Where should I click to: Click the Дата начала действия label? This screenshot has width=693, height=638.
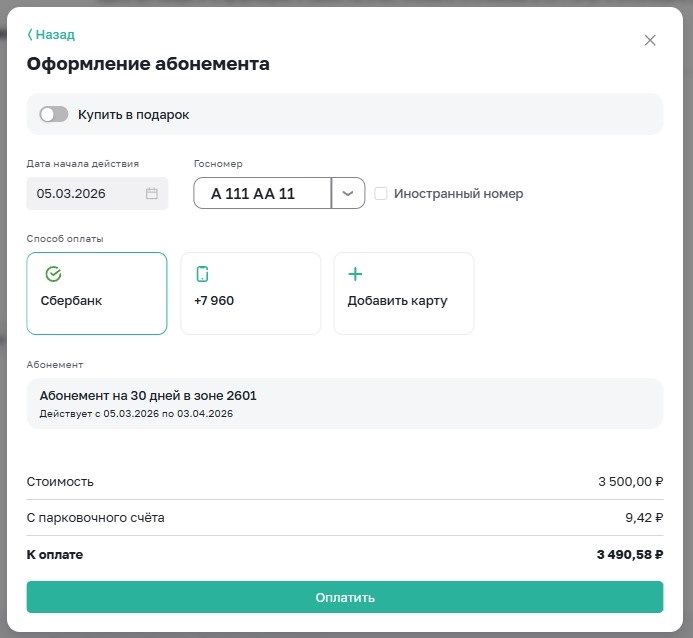(83, 164)
